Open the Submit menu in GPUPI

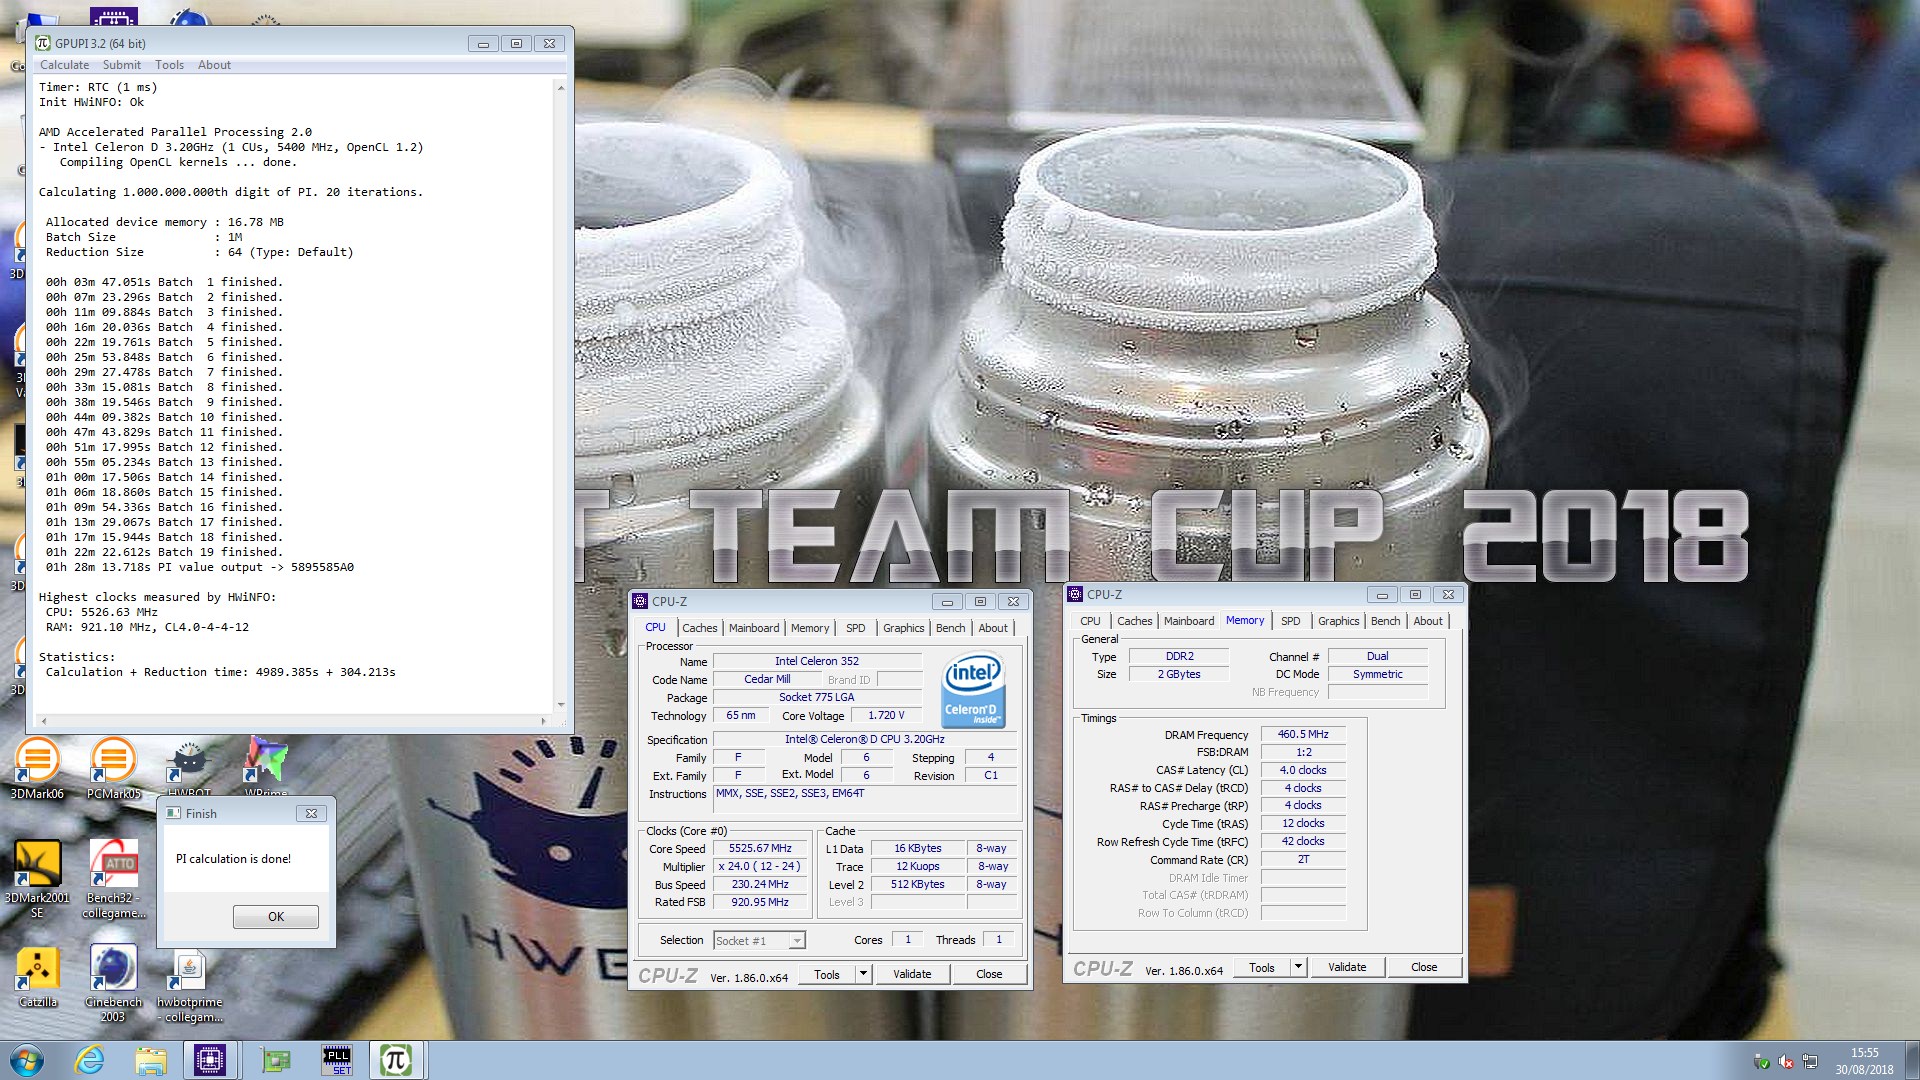tap(122, 65)
